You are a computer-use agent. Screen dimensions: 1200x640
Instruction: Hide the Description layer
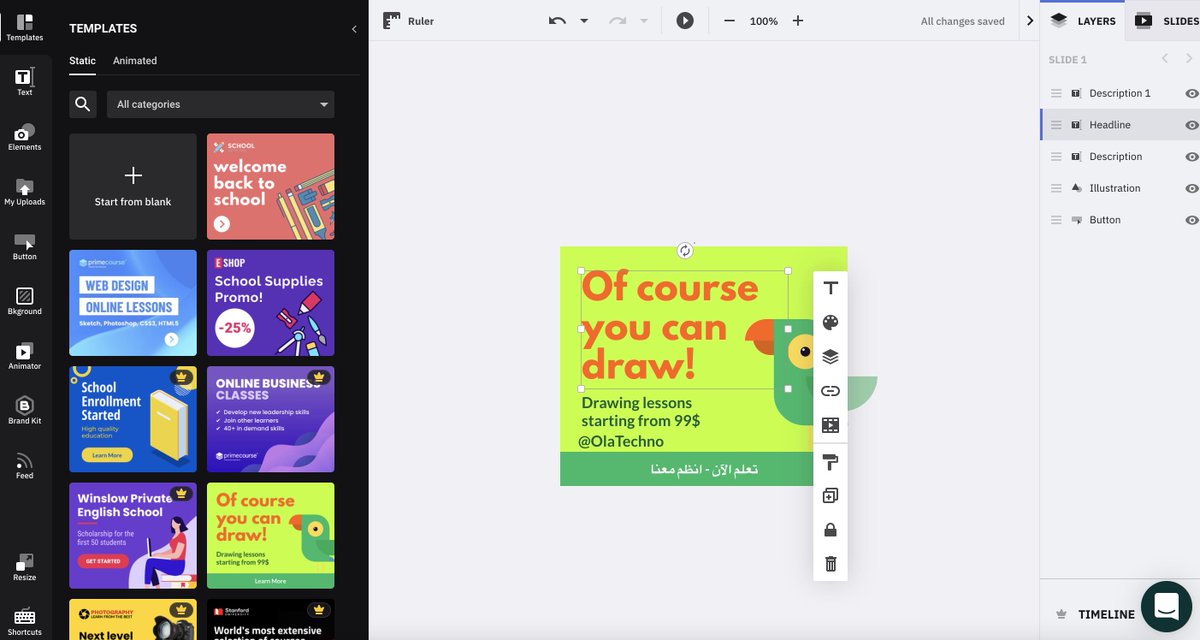(x=1191, y=157)
